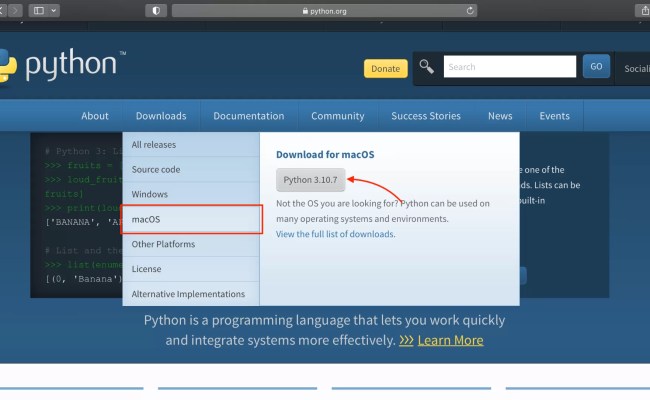Click the privacy shield icon

coord(156,11)
